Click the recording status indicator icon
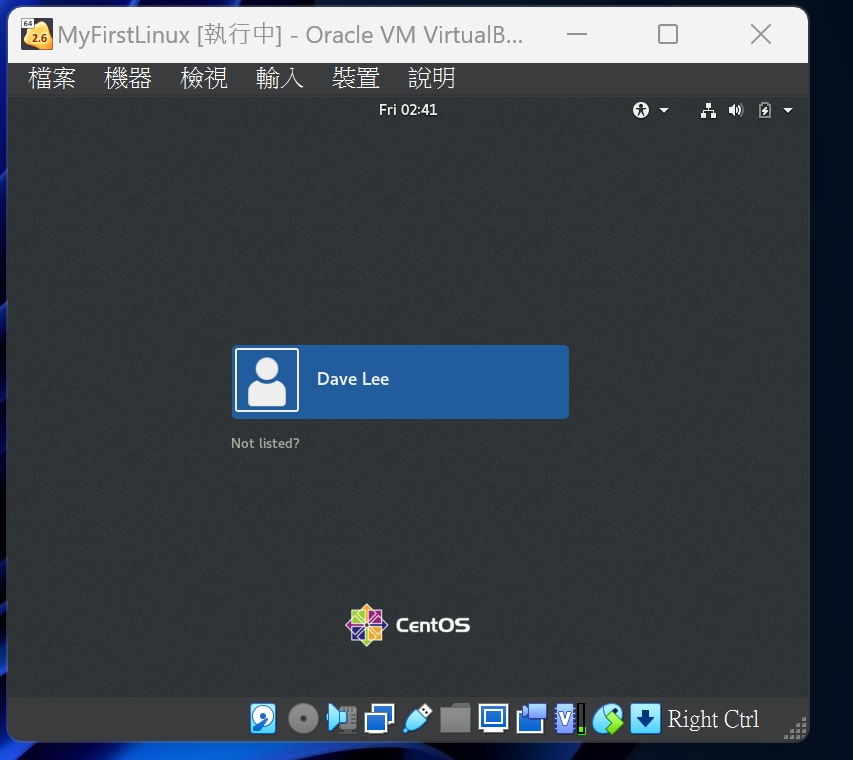This screenshot has height=760, width=853. pos(531,718)
